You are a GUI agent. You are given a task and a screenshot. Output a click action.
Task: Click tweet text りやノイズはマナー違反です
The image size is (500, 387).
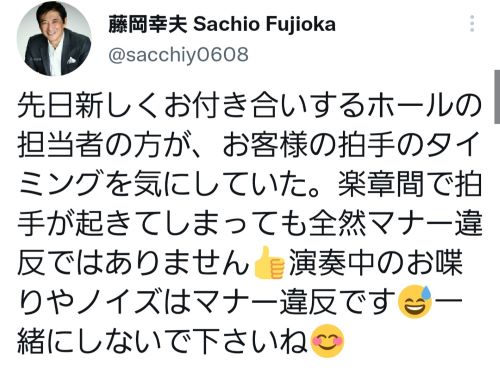[x=207, y=302]
